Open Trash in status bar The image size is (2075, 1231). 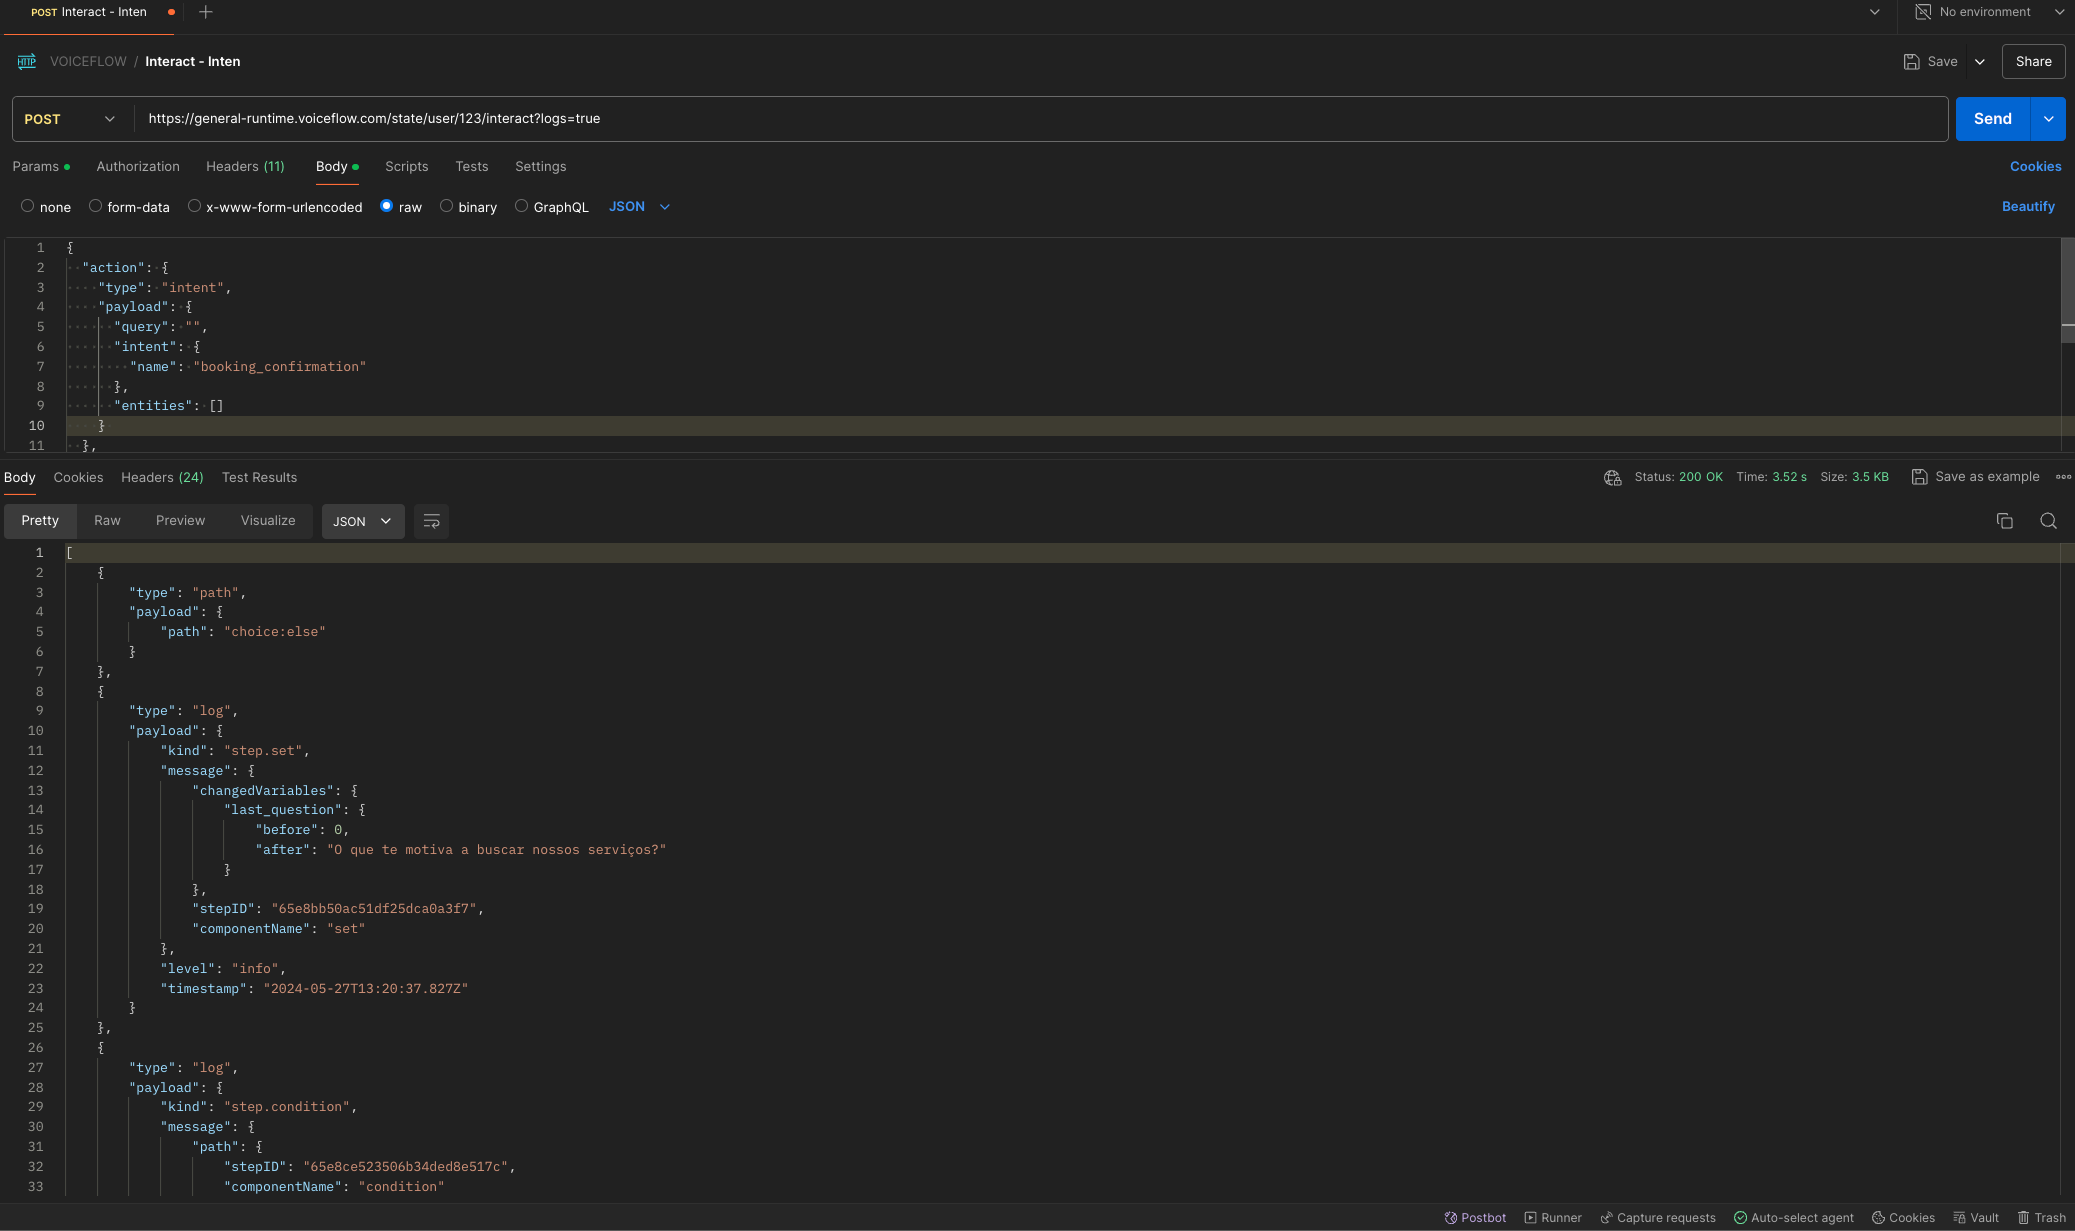[2041, 1218]
